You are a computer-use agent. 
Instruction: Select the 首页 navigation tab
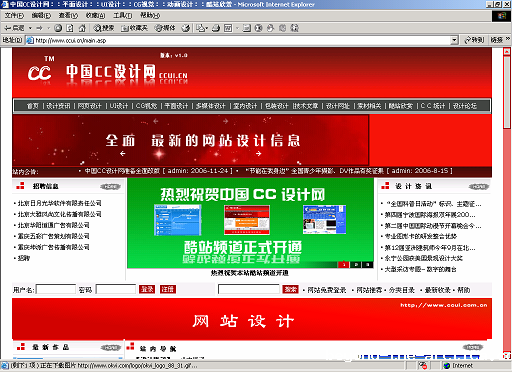click(x=33, y=106)
